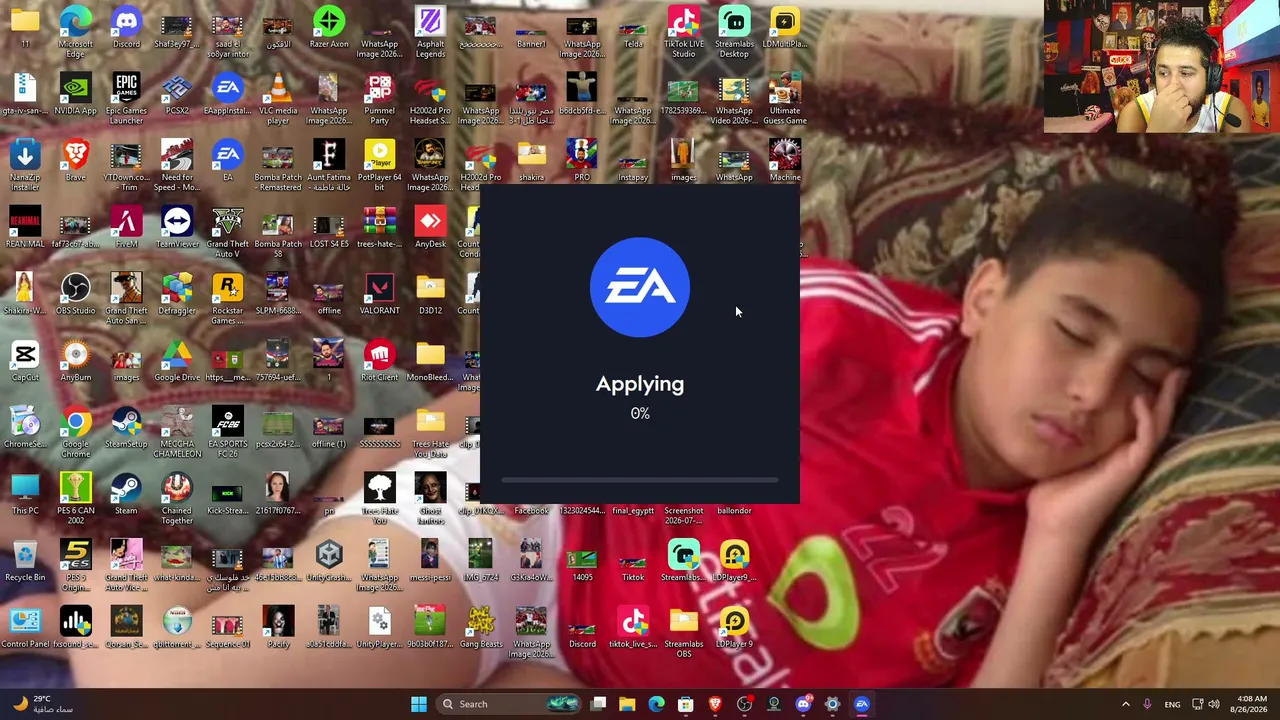Screen dimensions: 1280x720
Task: Select the Steam desktop shortcut
Action: [126, 495]
